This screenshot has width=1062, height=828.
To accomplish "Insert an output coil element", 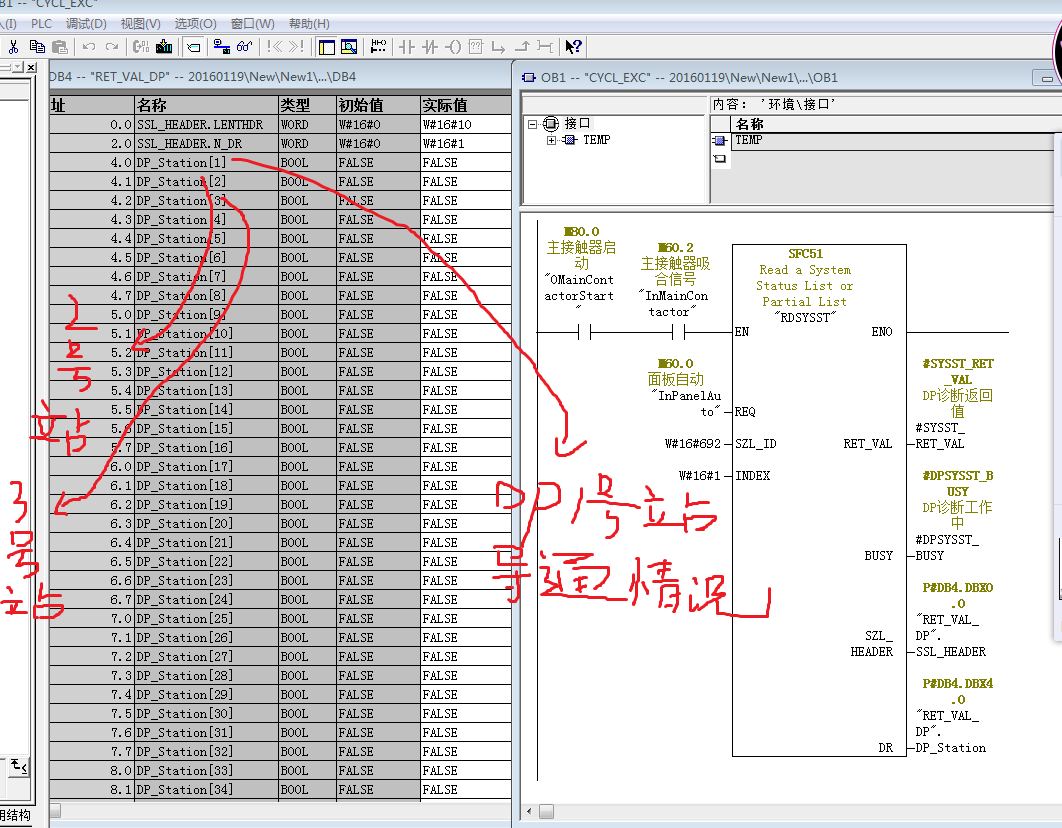I will (x=453, y=47).
